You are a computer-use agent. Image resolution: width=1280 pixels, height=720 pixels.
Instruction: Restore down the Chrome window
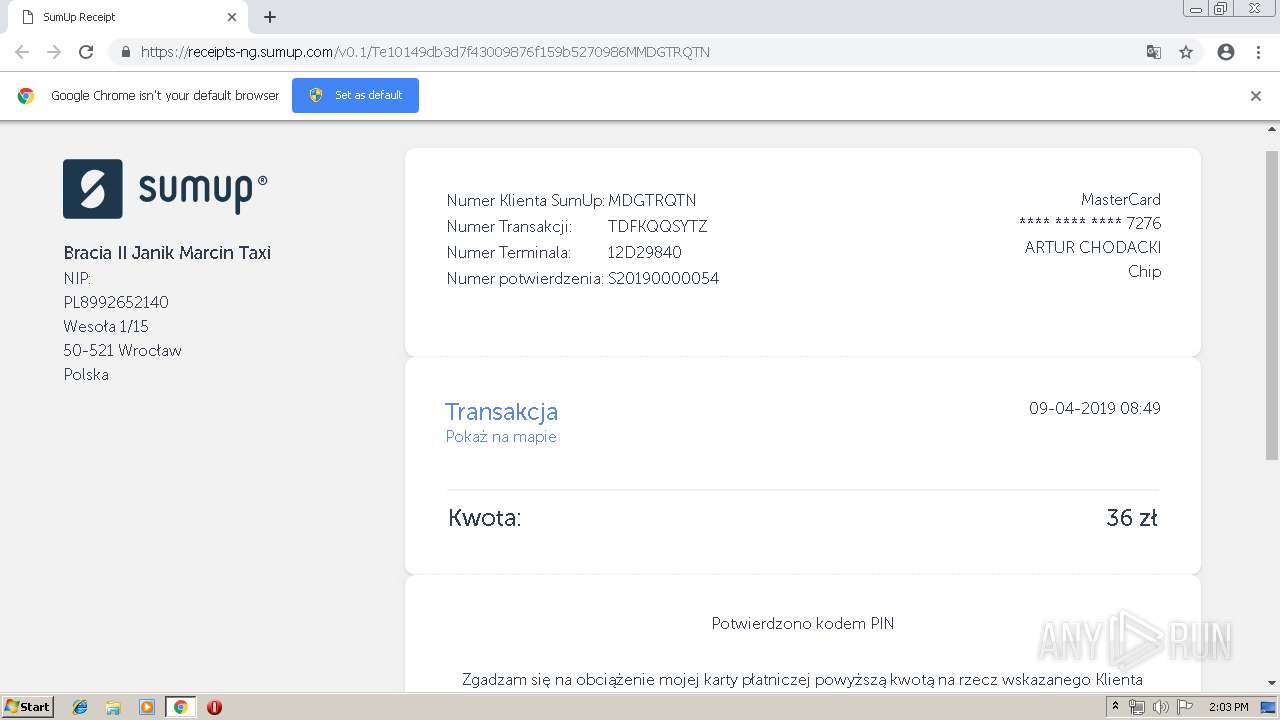pos(1221,9)
